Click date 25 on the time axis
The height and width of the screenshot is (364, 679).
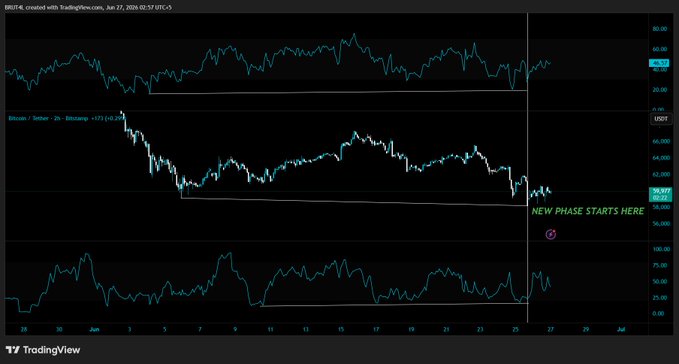click(515, 329)
